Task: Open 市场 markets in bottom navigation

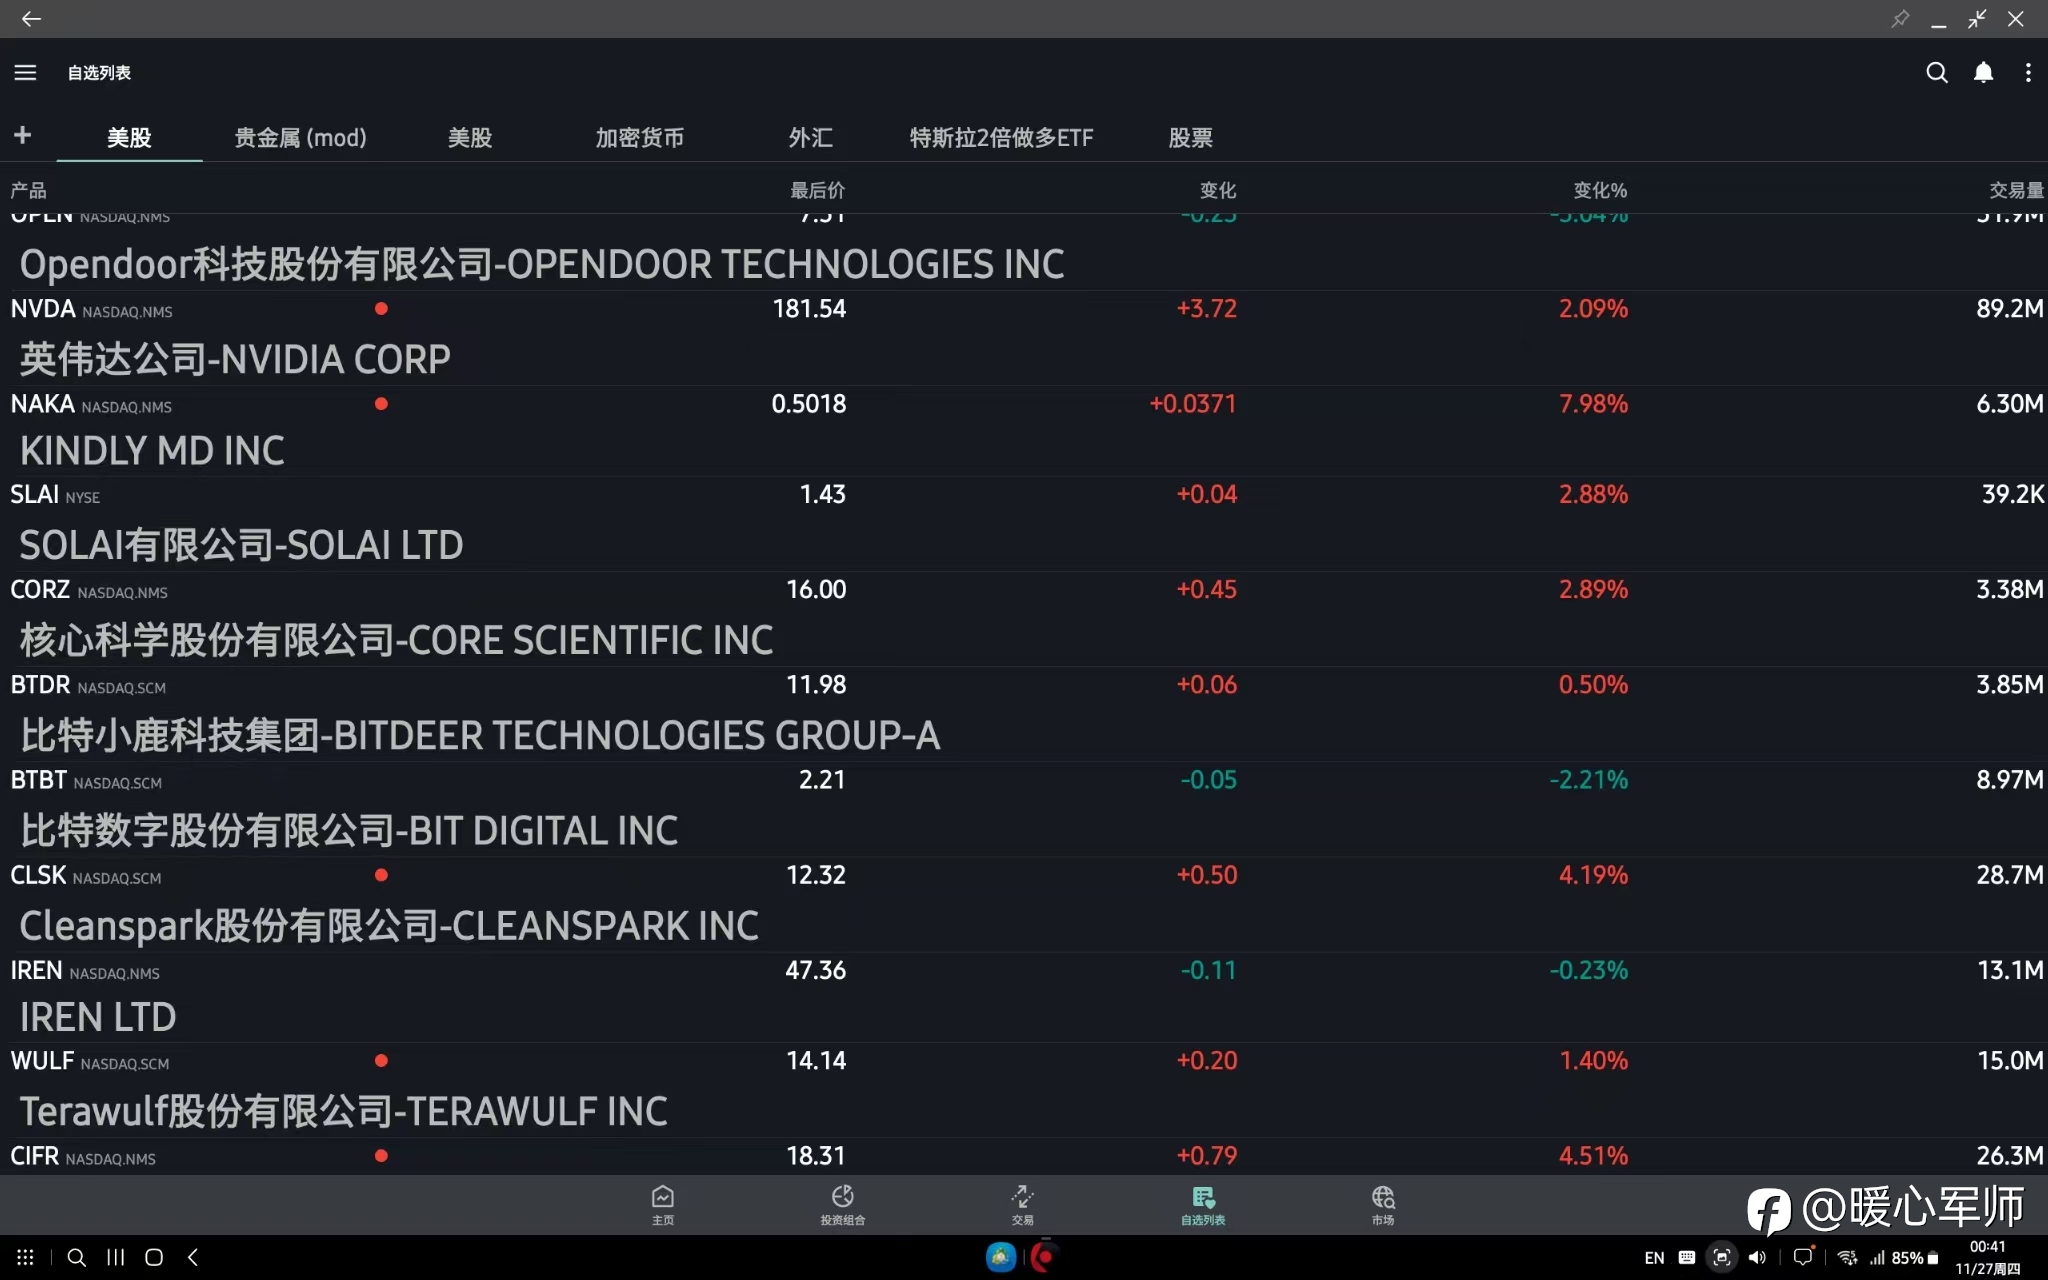Action: coord(1383,1204)
